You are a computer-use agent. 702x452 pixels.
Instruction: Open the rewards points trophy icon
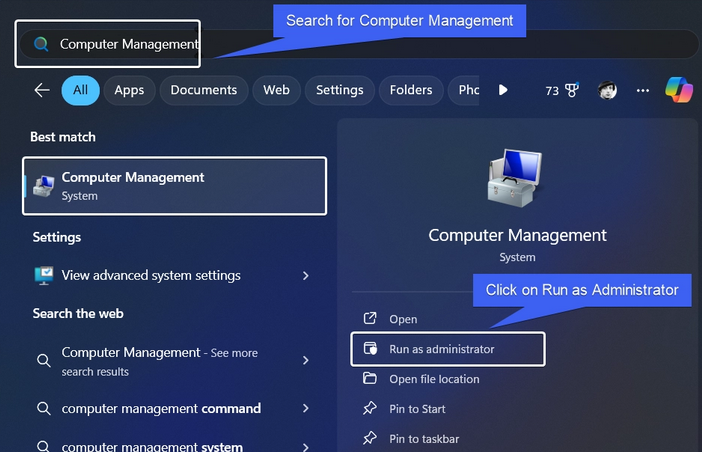tap(572, 90)
